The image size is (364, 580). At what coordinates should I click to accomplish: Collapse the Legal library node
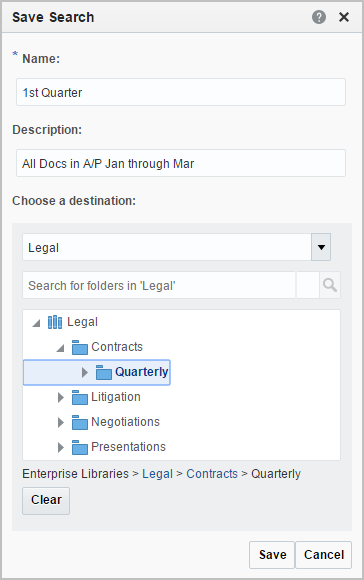[x=36, y=323]
